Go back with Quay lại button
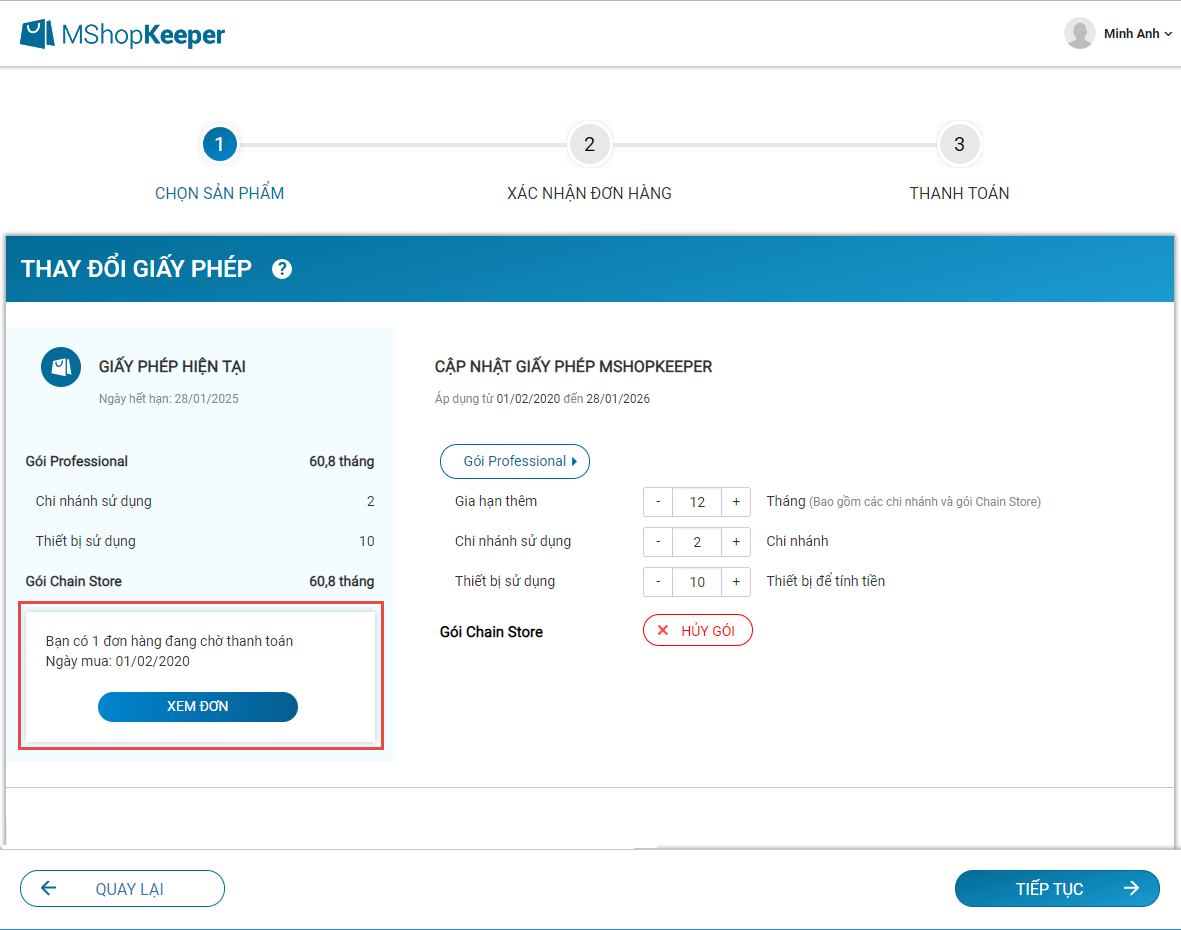The height and width of the screenshot is (930, 1181). (x=122, y=889)
